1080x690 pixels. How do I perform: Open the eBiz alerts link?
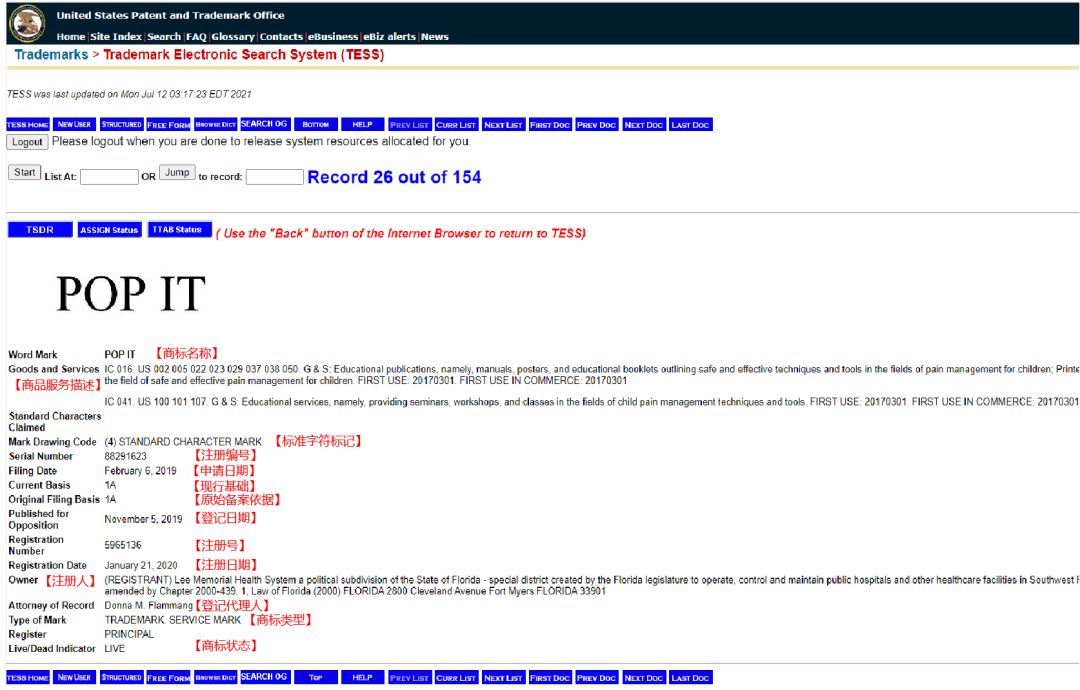pos(389,37)
